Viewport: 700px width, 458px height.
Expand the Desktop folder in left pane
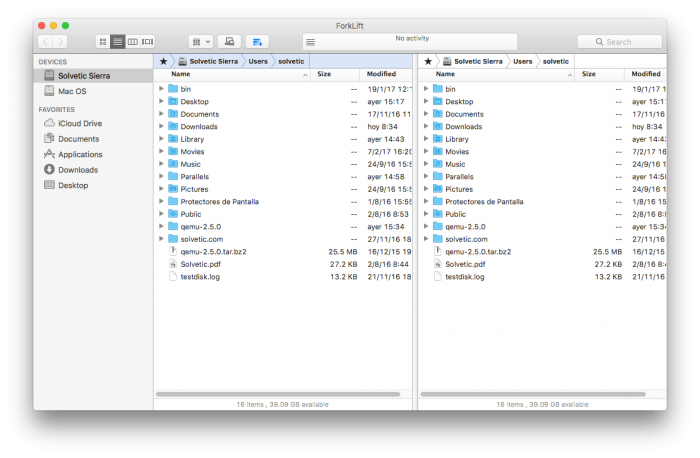[x=161, y=101]
